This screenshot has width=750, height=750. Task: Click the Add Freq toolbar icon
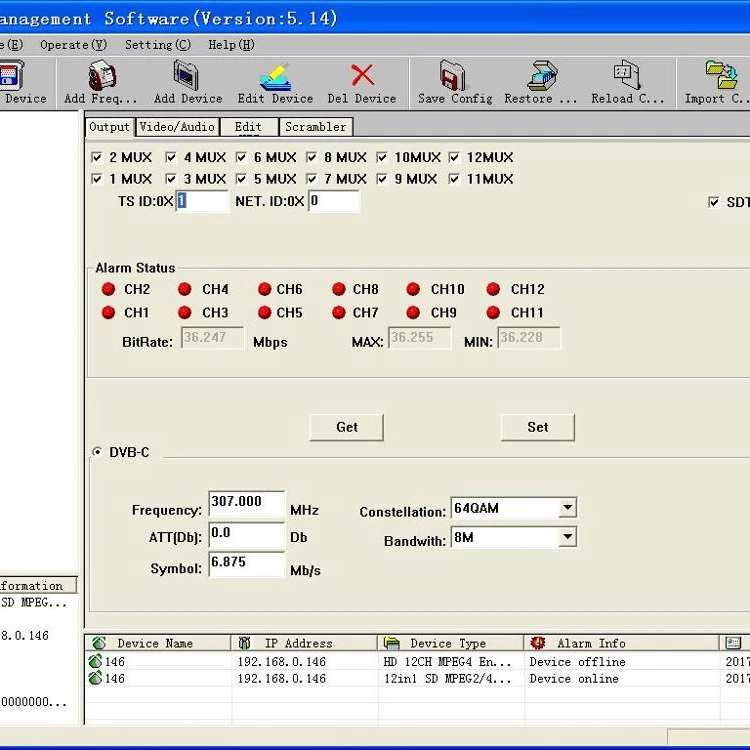point(101,77)
